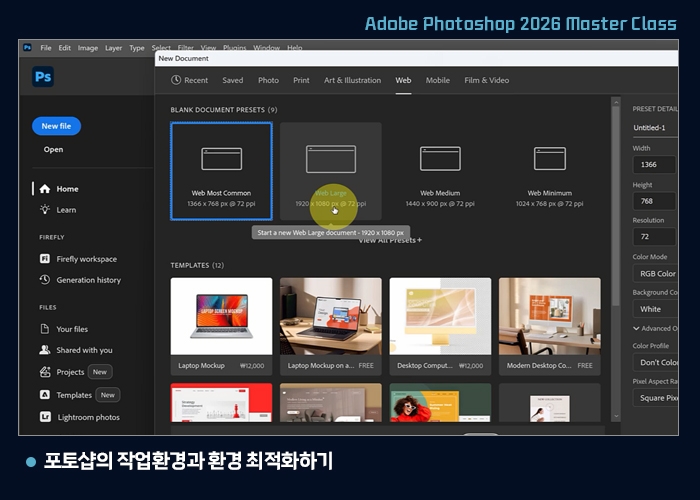This screenshot has width=700, height=500.
Task: Click the Generation history clock icon
Action: click(x=45, y=279)
